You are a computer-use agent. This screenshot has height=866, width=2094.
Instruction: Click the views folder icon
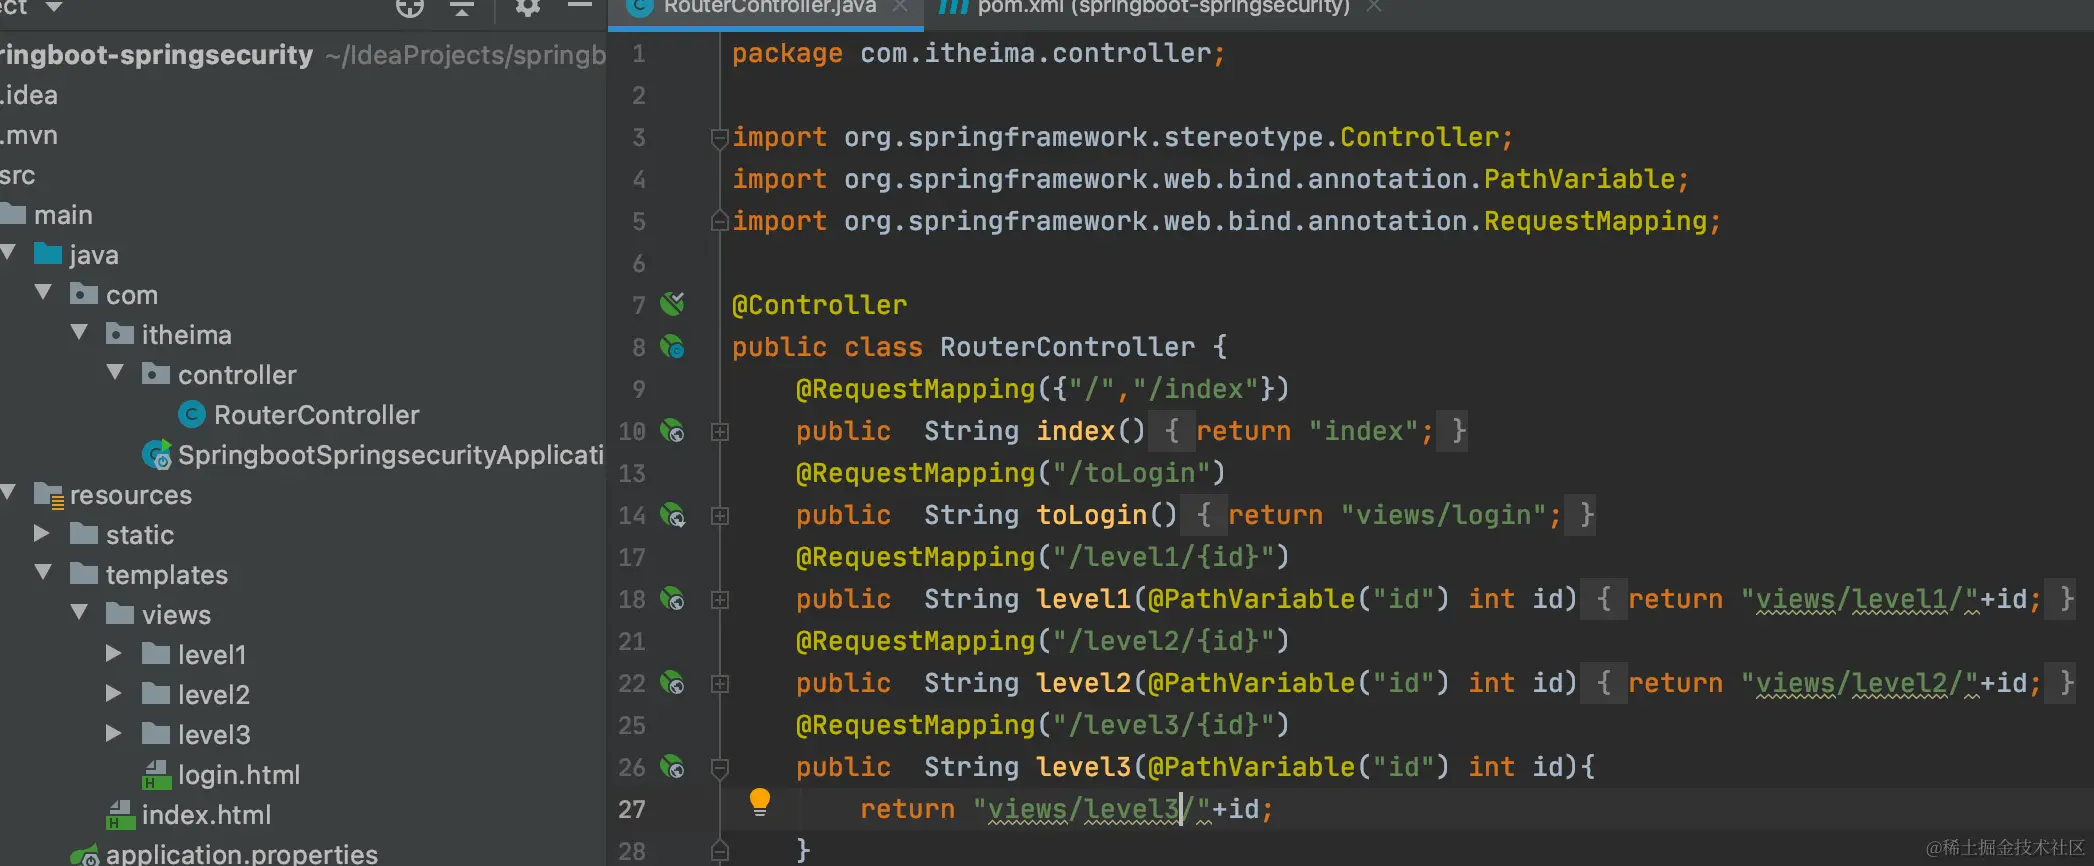pos(120,614)
